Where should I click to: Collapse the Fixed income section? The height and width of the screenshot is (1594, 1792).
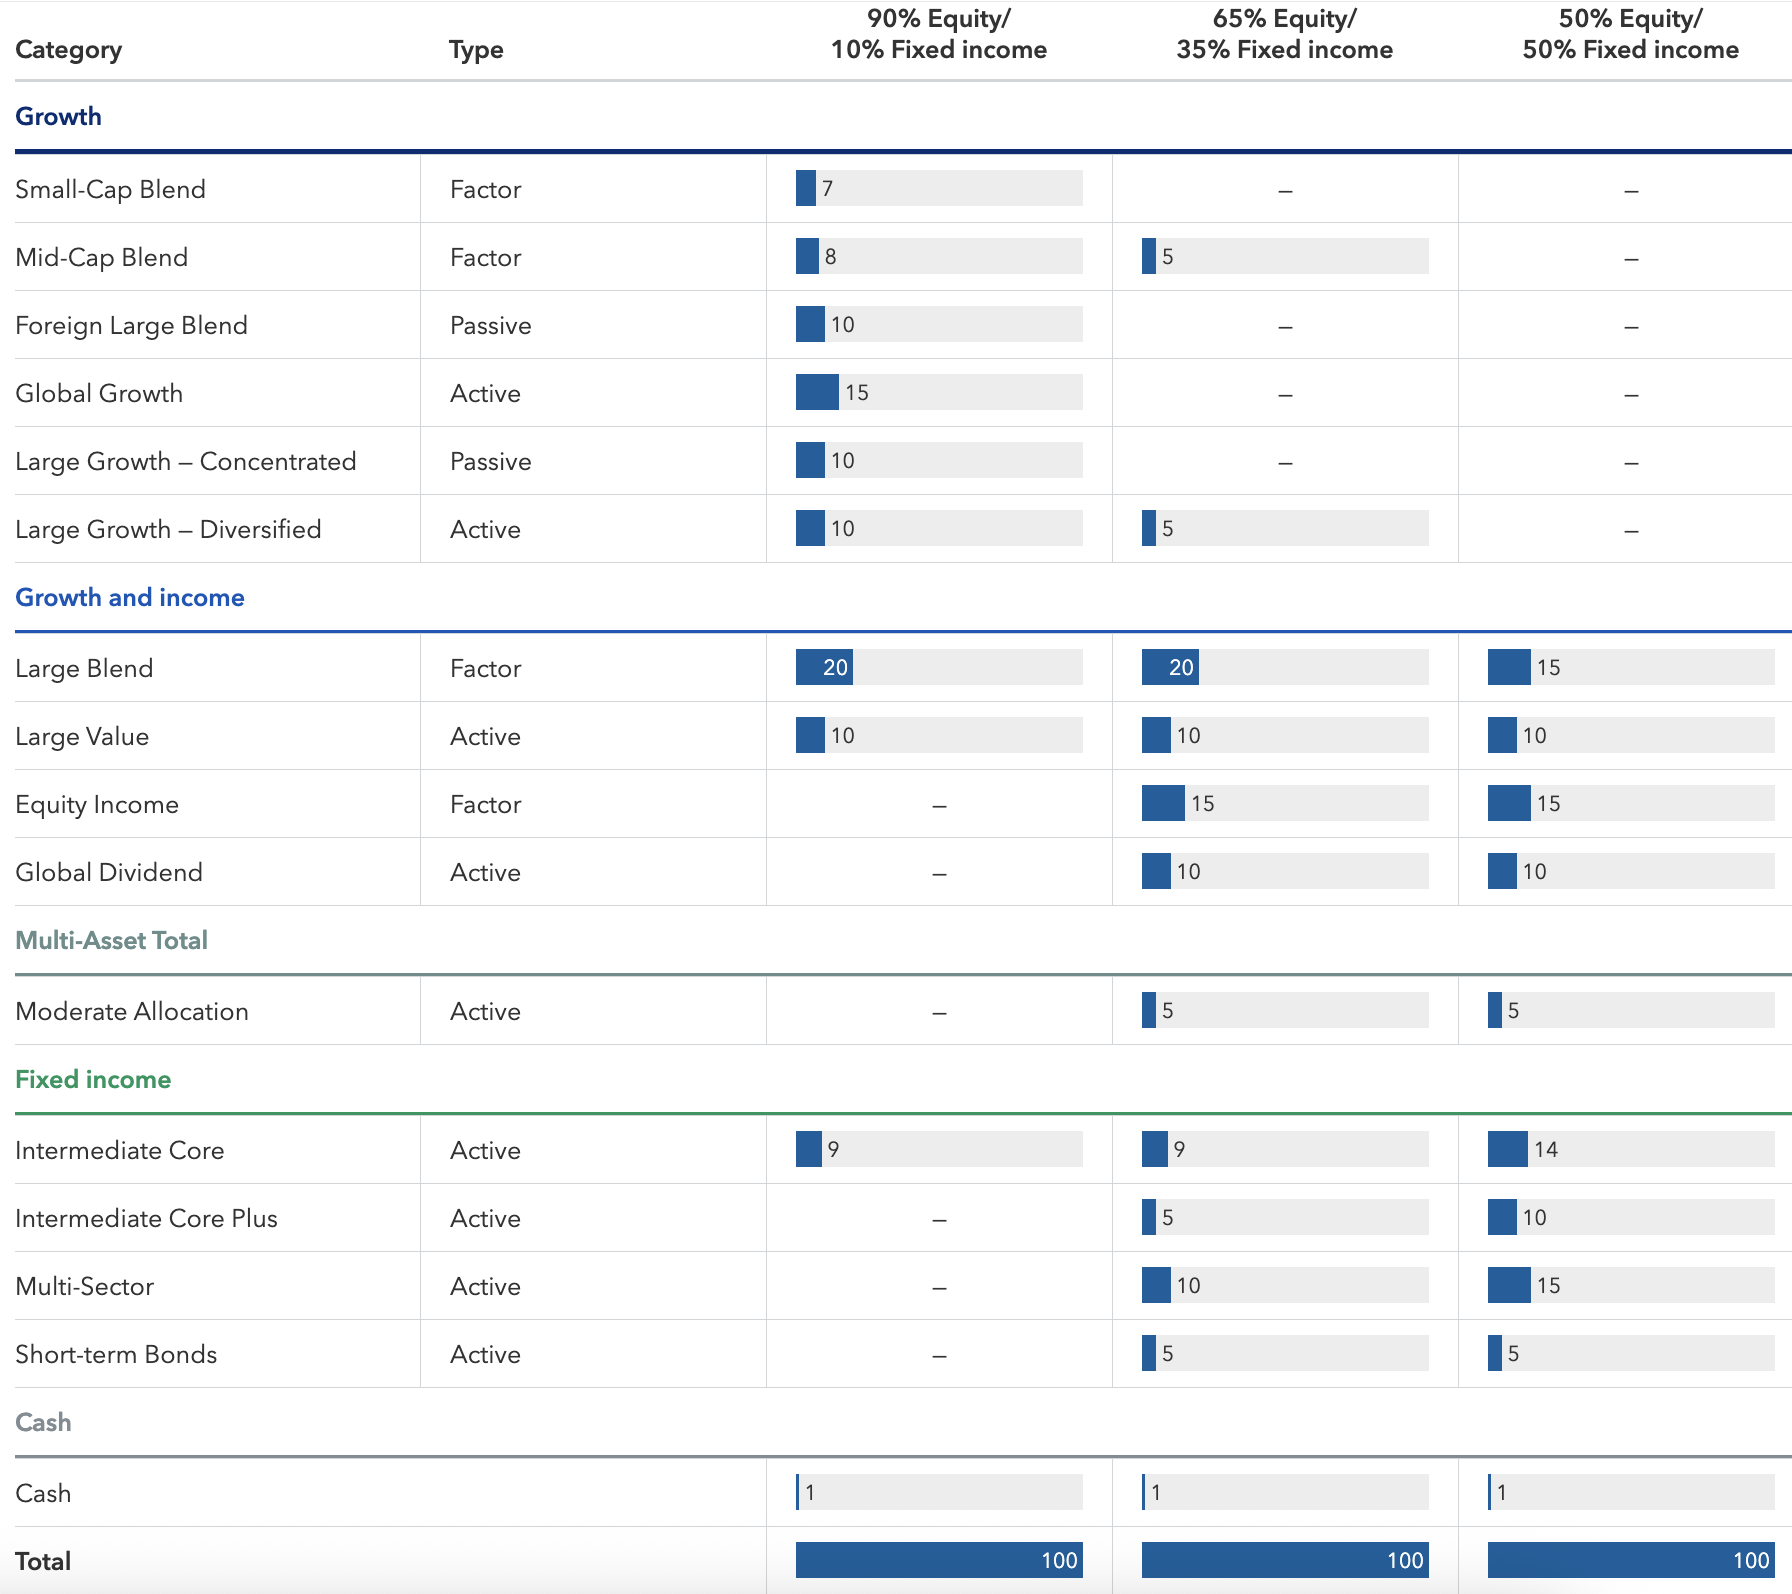[92, 1079]
